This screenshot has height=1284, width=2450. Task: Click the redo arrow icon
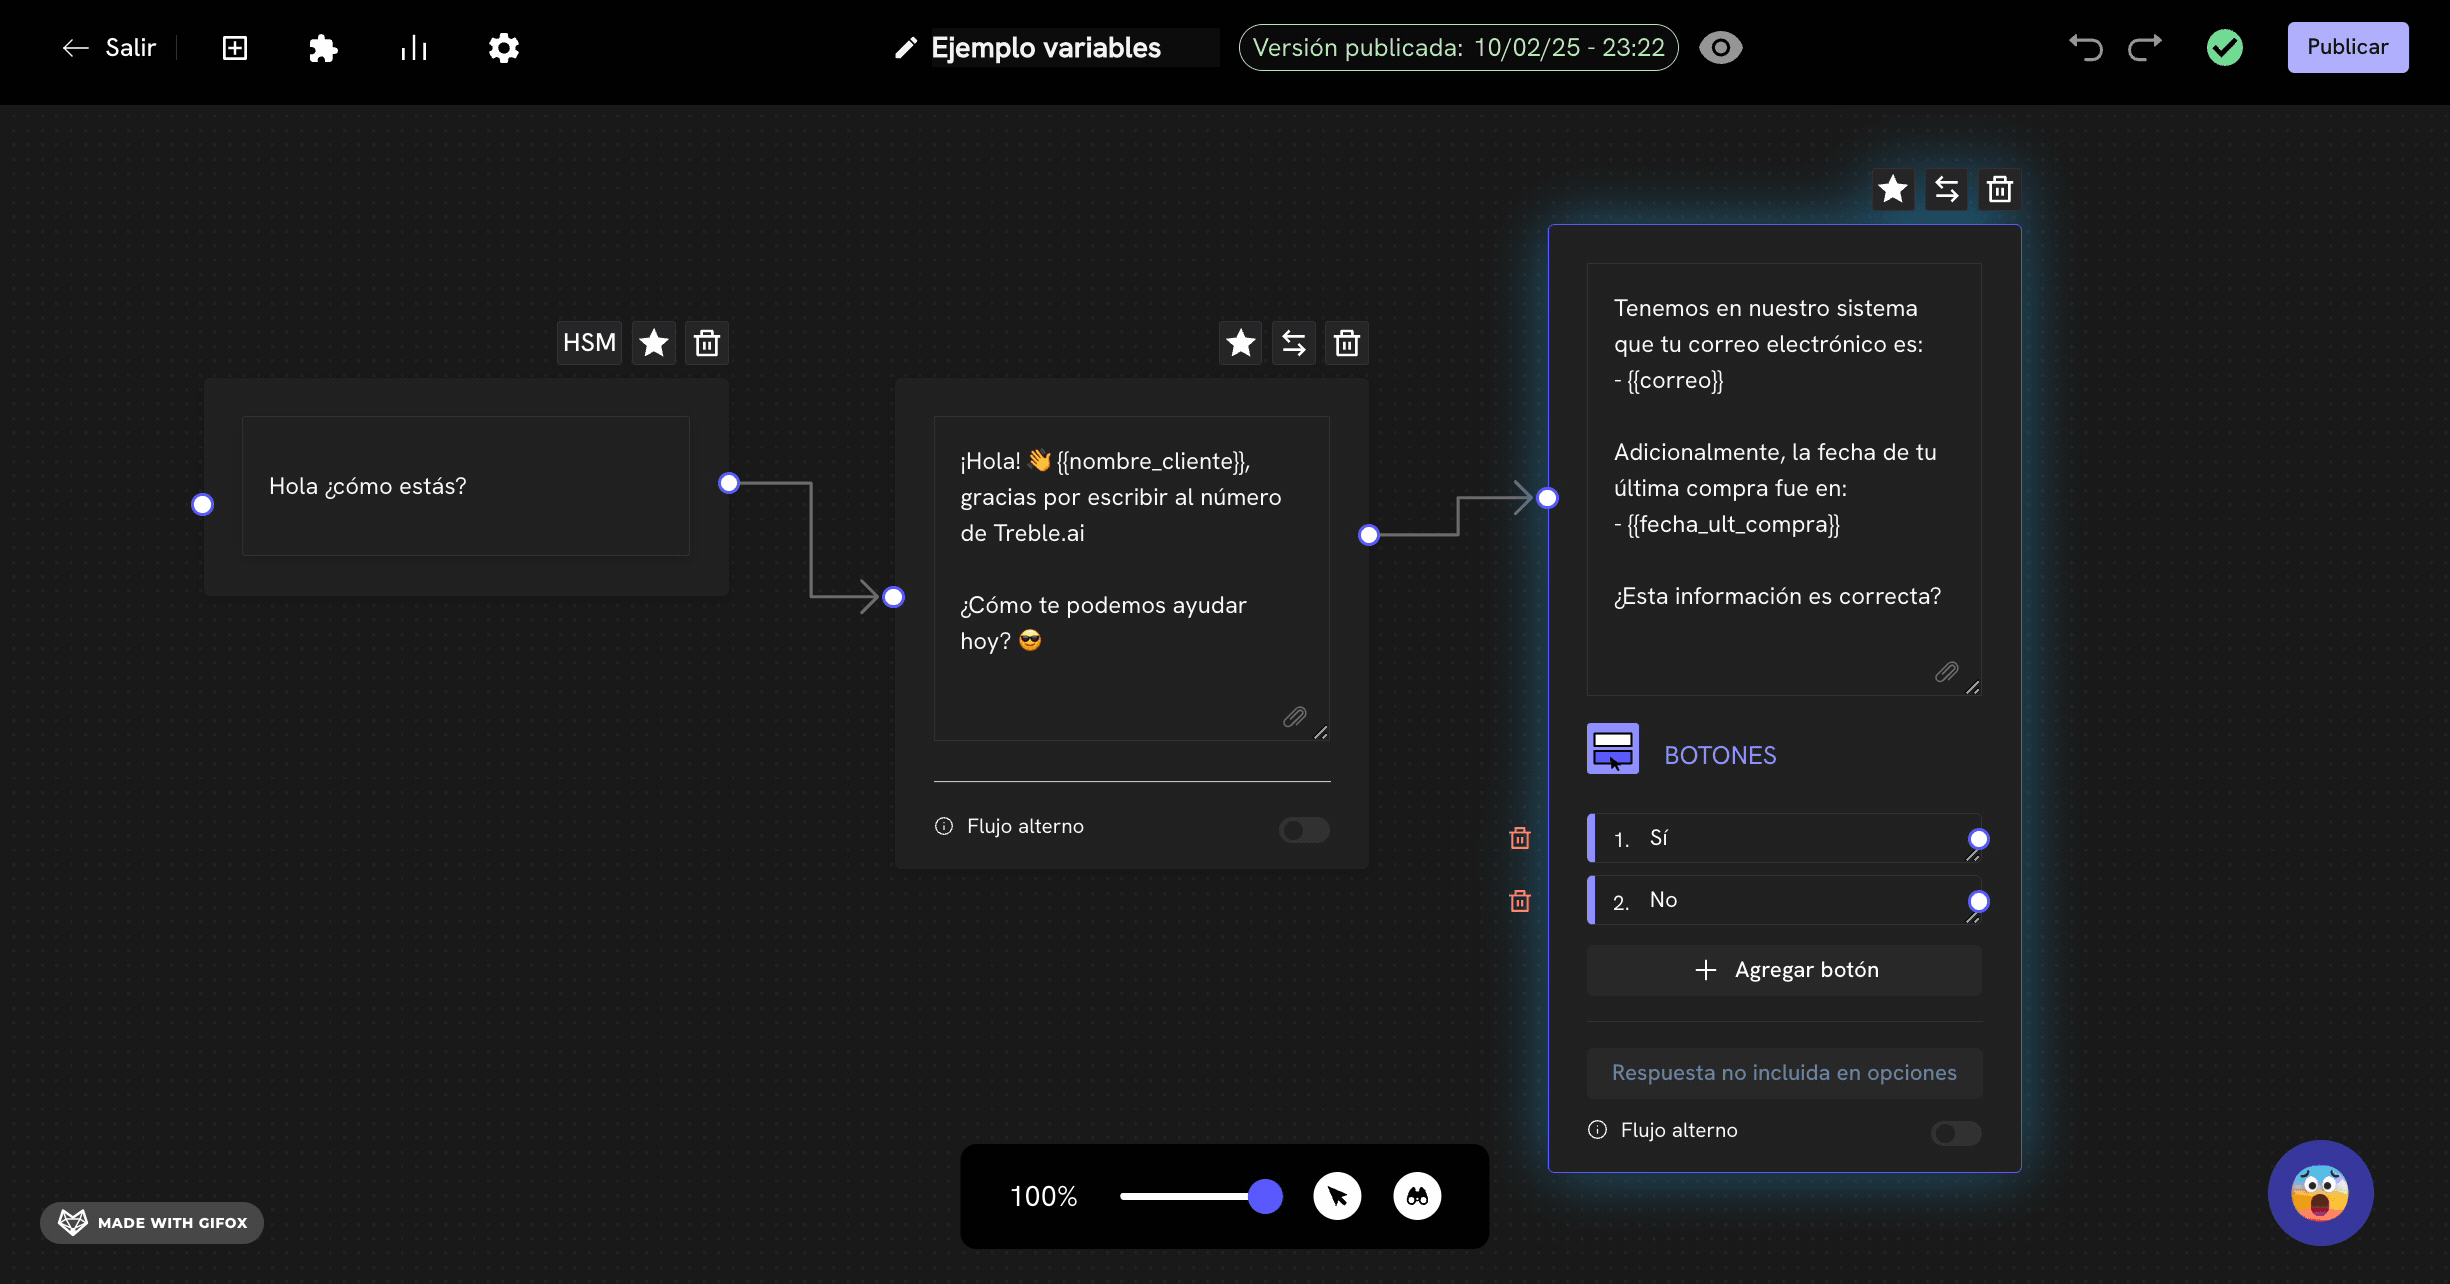(x=2145, y=48)
